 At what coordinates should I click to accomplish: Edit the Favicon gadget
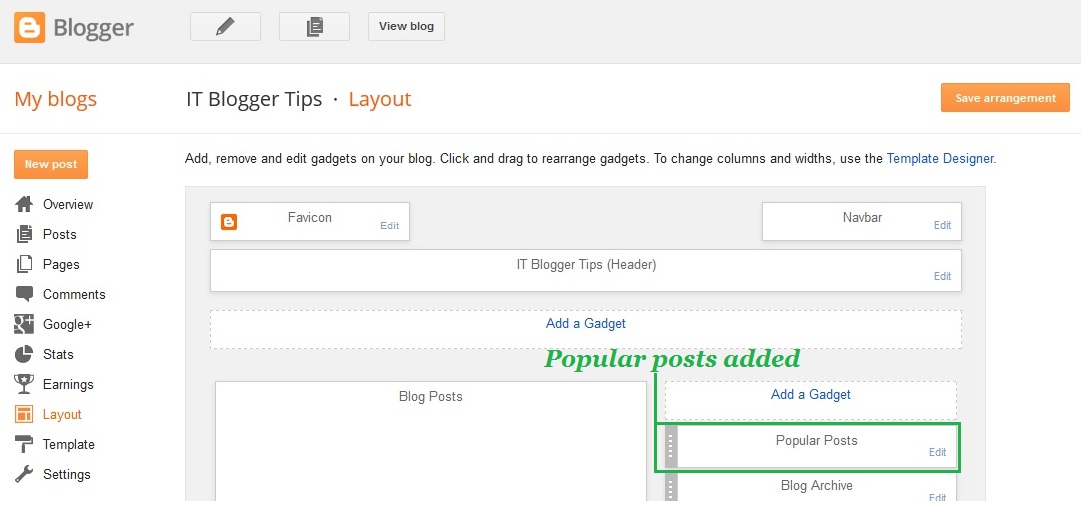click(390, 225)
